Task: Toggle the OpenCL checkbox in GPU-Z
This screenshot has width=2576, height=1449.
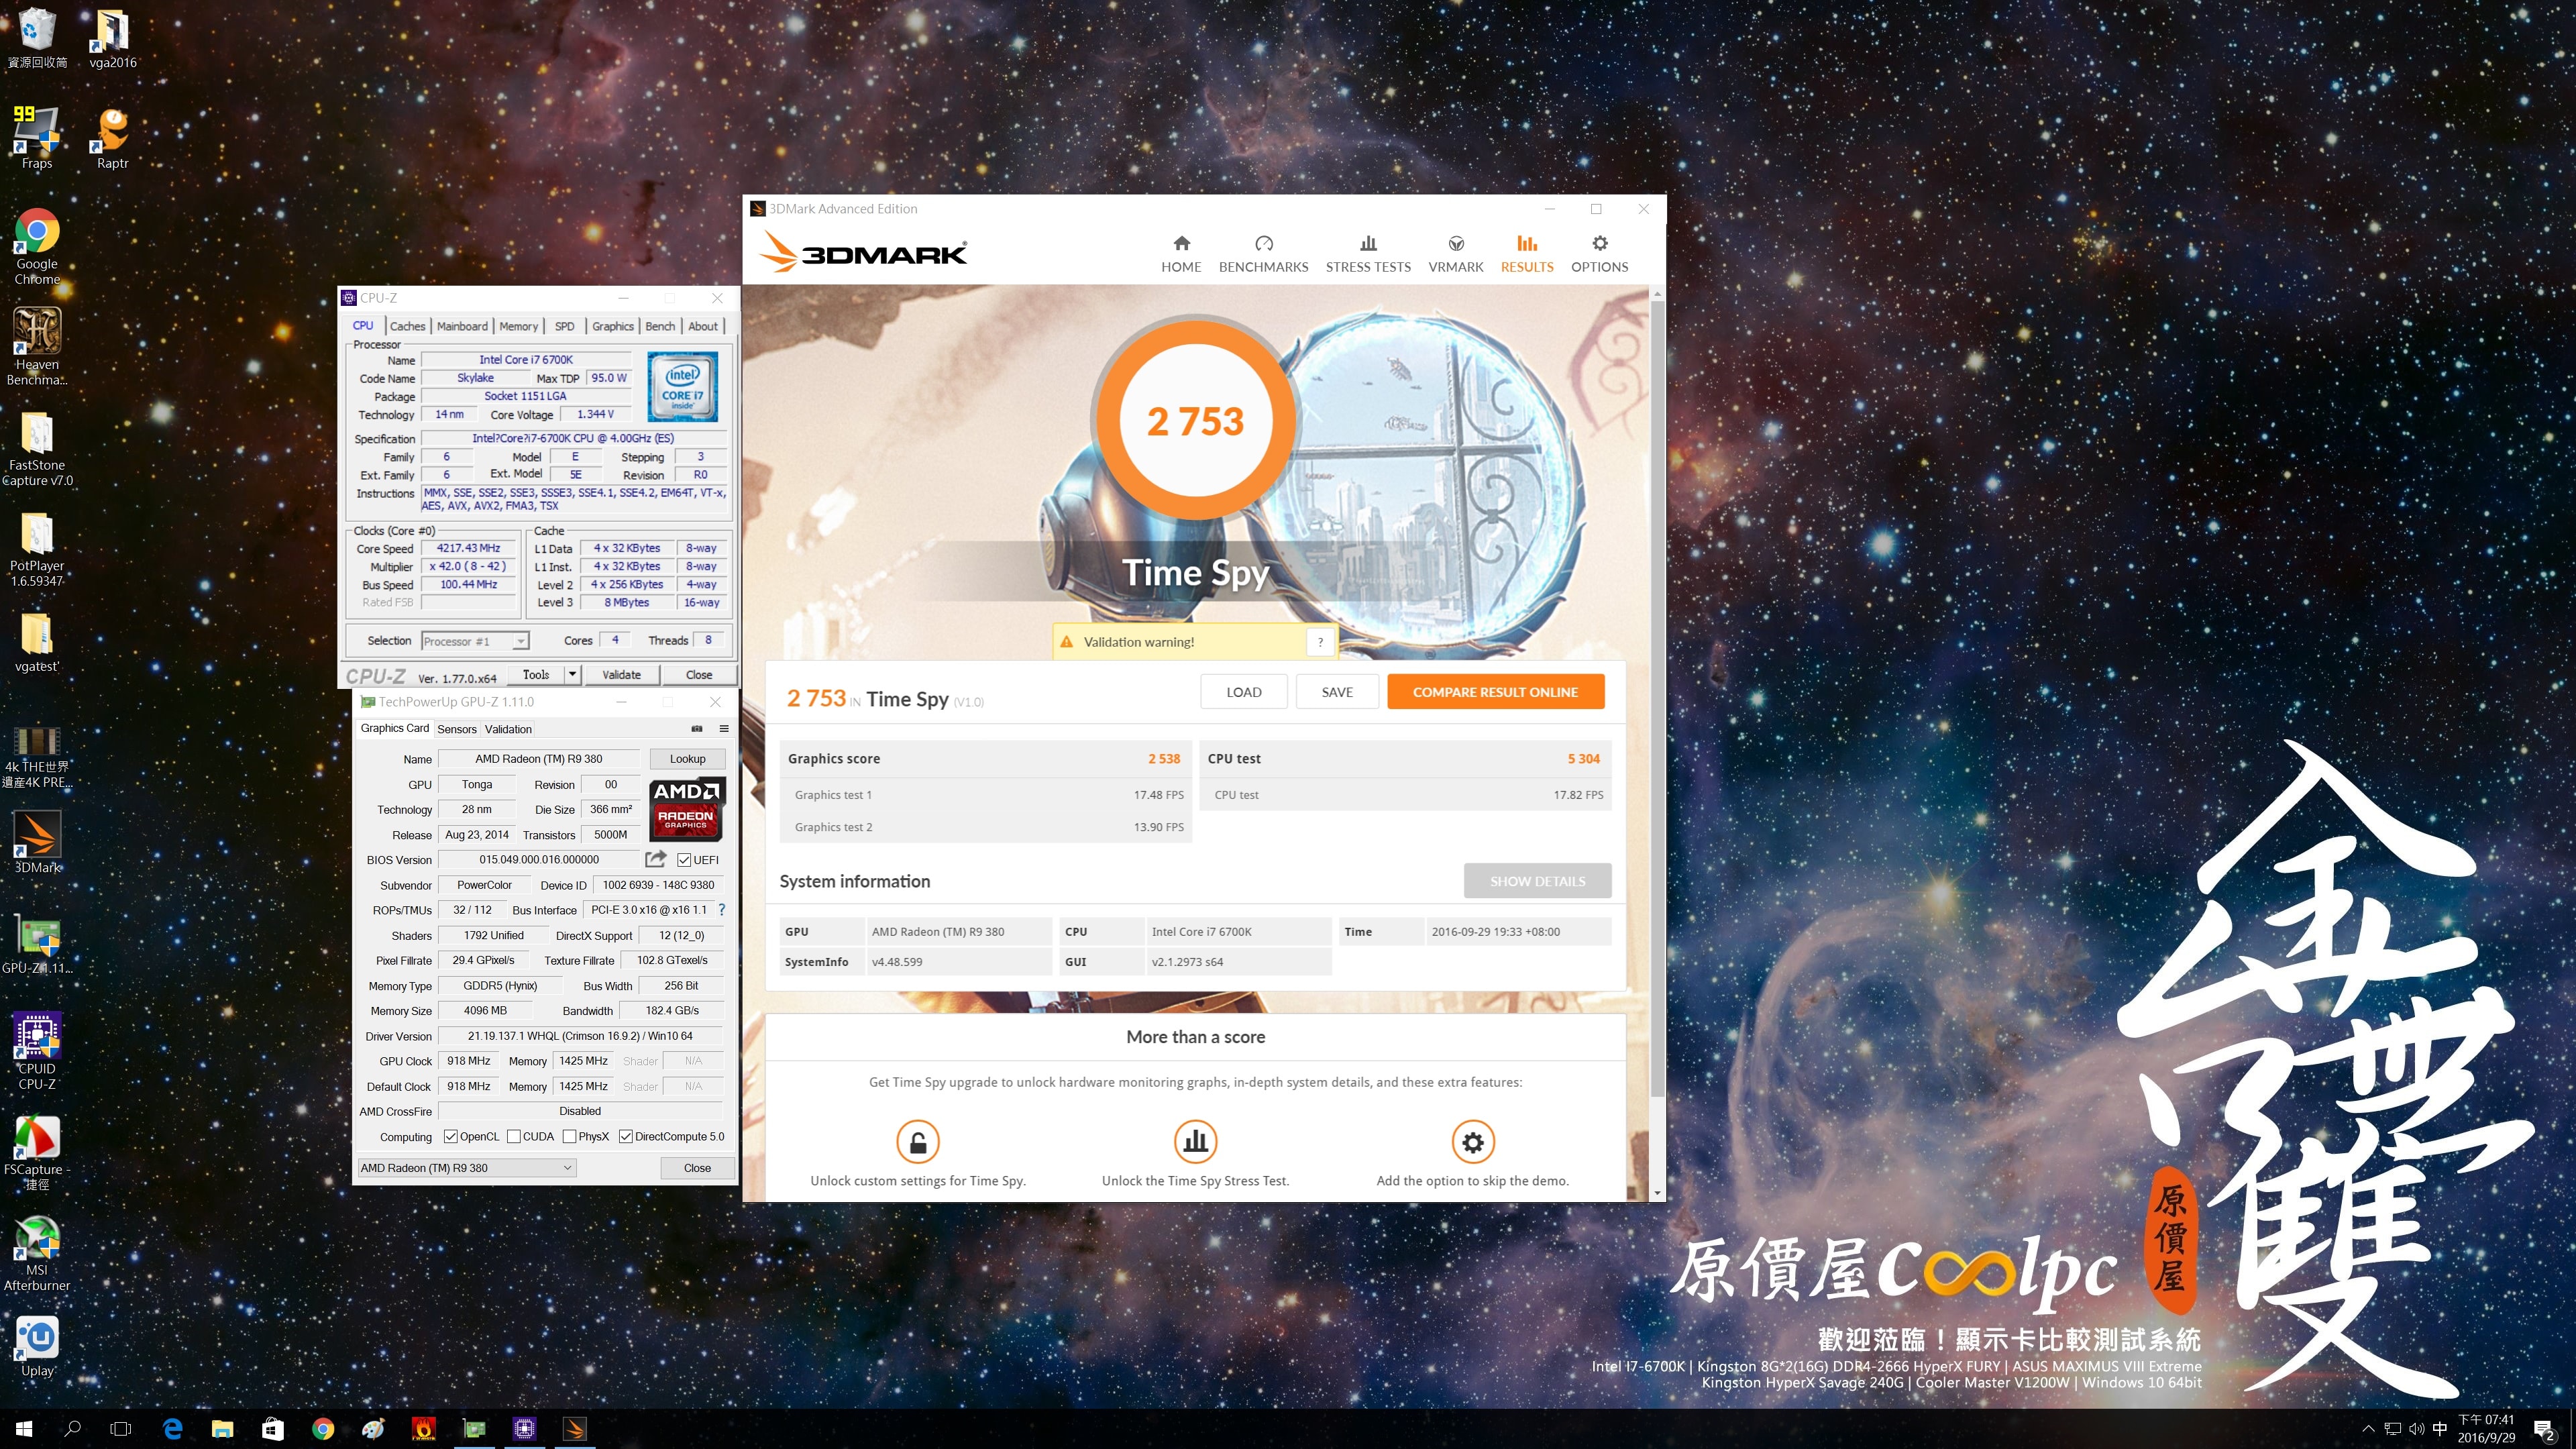Action: [451, 1137]
